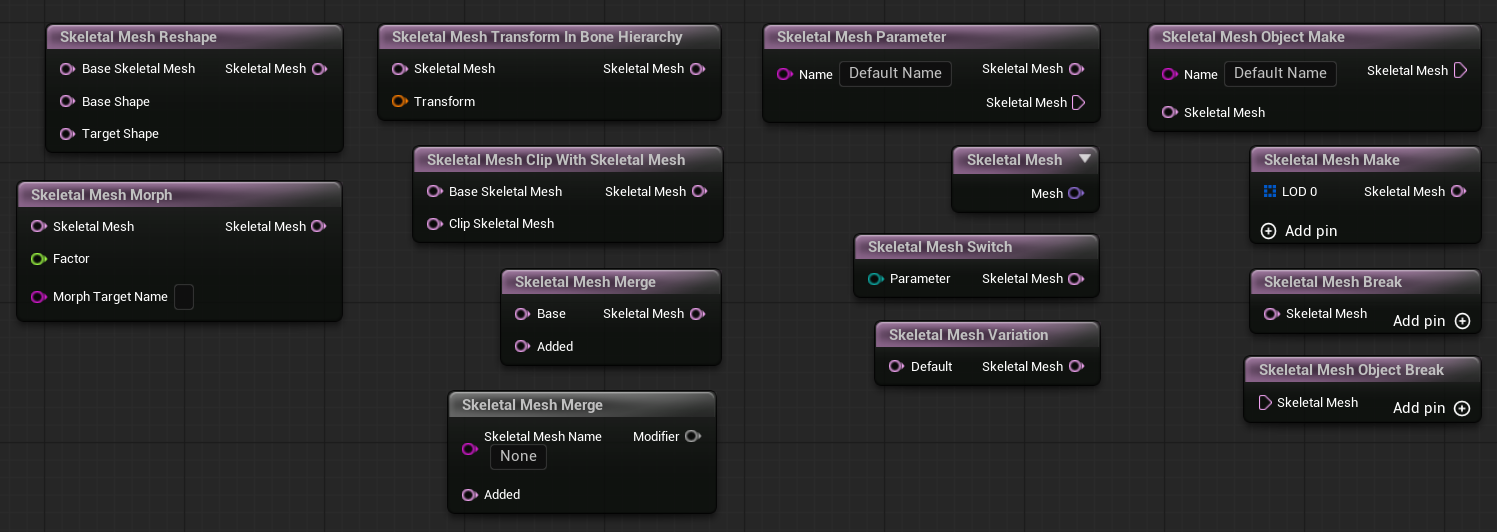Viewport: 1497px width, 532px height.
Task: Click the Skeletal Mesh output pin on Object Make
Action: (1460, 71)
